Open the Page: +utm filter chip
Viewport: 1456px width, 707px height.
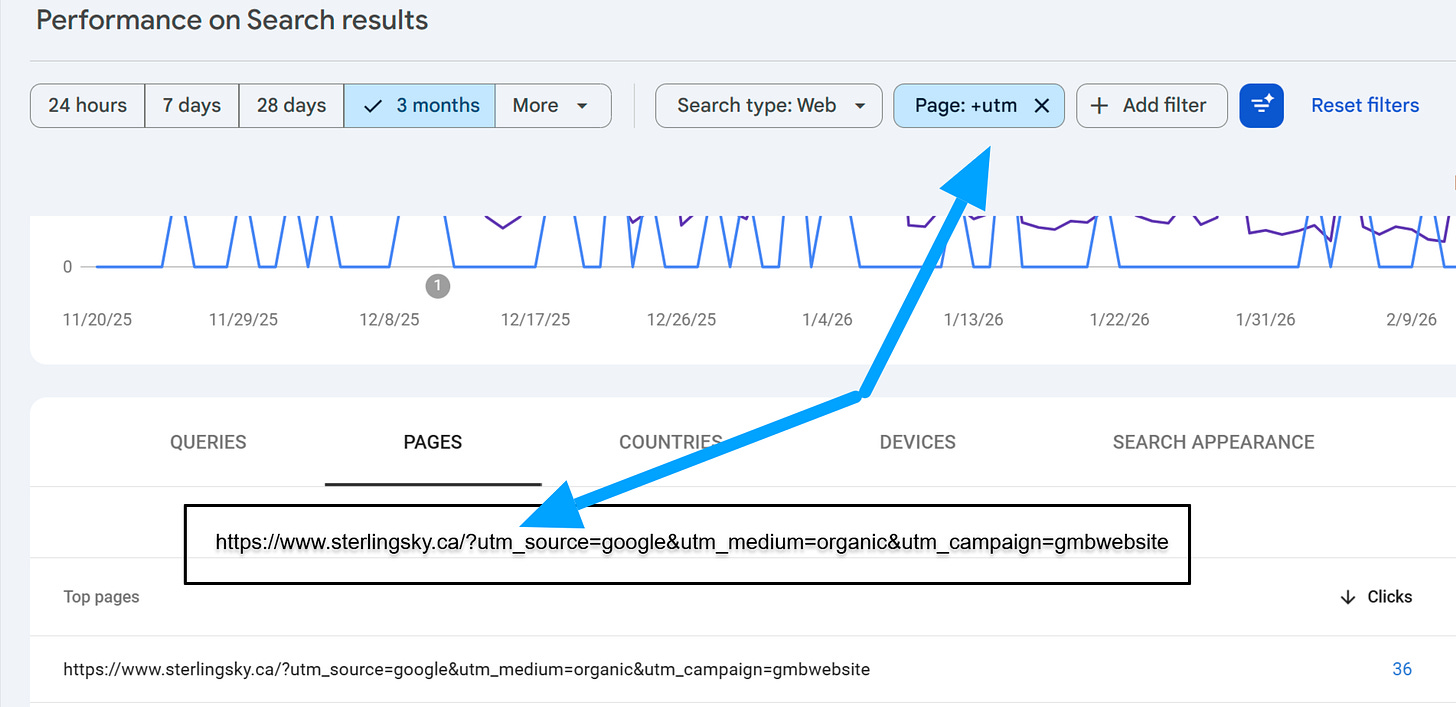pyautogui.click(x=965, y=105)
